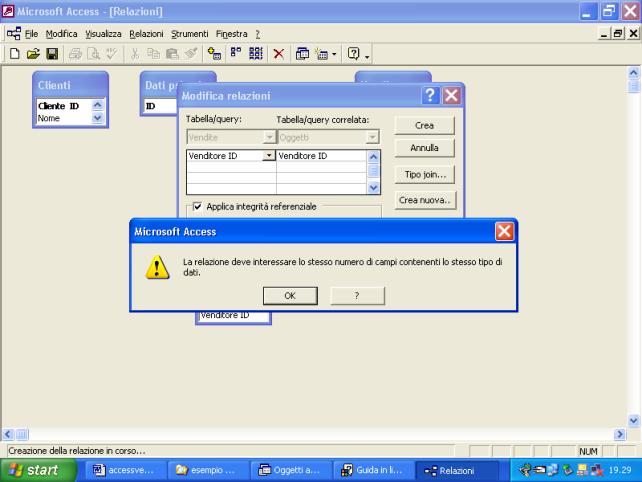Click the Print Preview toolbar icon

coord(94,54)
